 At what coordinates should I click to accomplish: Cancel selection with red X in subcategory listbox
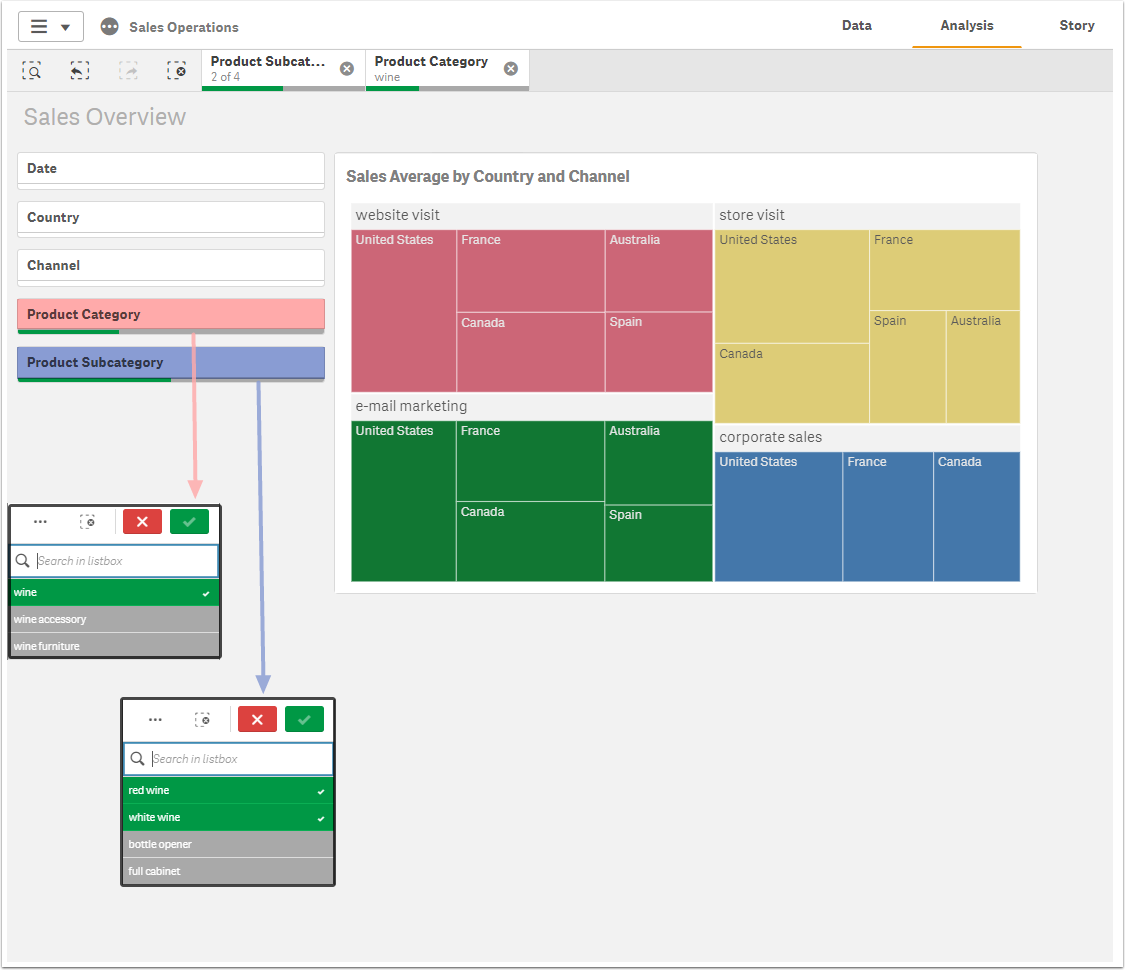point(257,719)
